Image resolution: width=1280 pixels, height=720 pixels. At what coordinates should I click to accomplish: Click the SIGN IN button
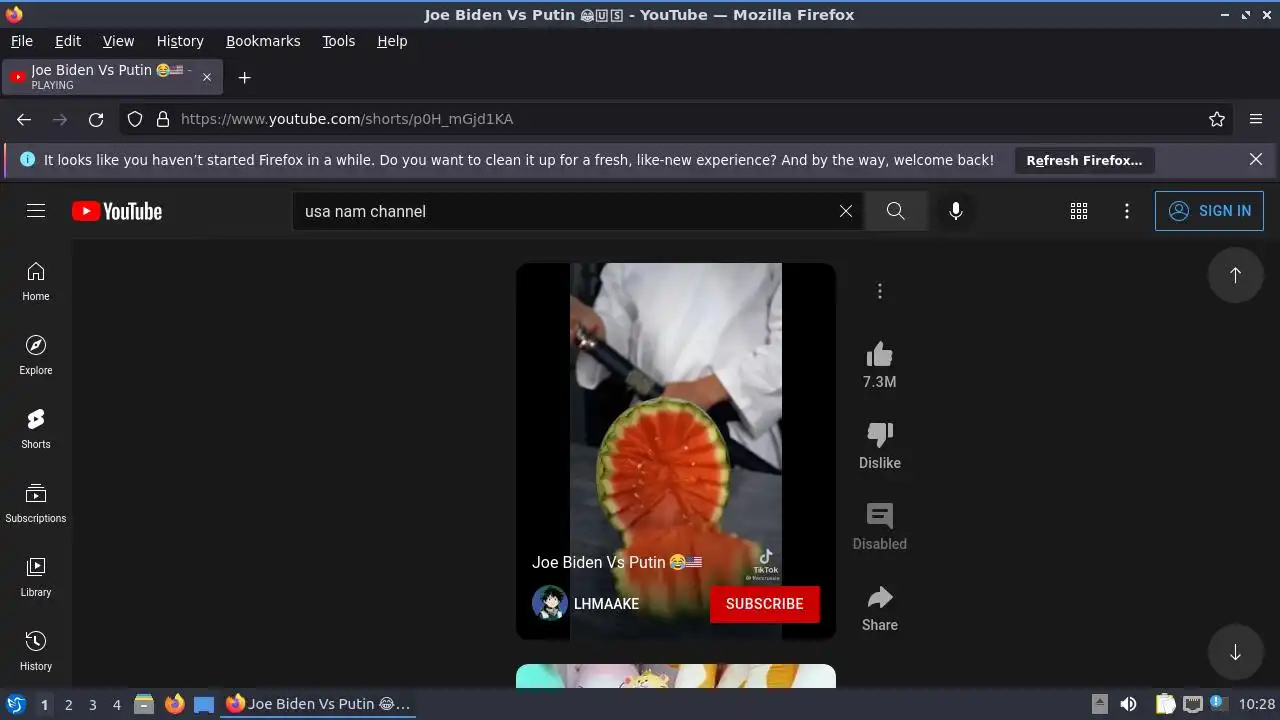[1210, 211]
